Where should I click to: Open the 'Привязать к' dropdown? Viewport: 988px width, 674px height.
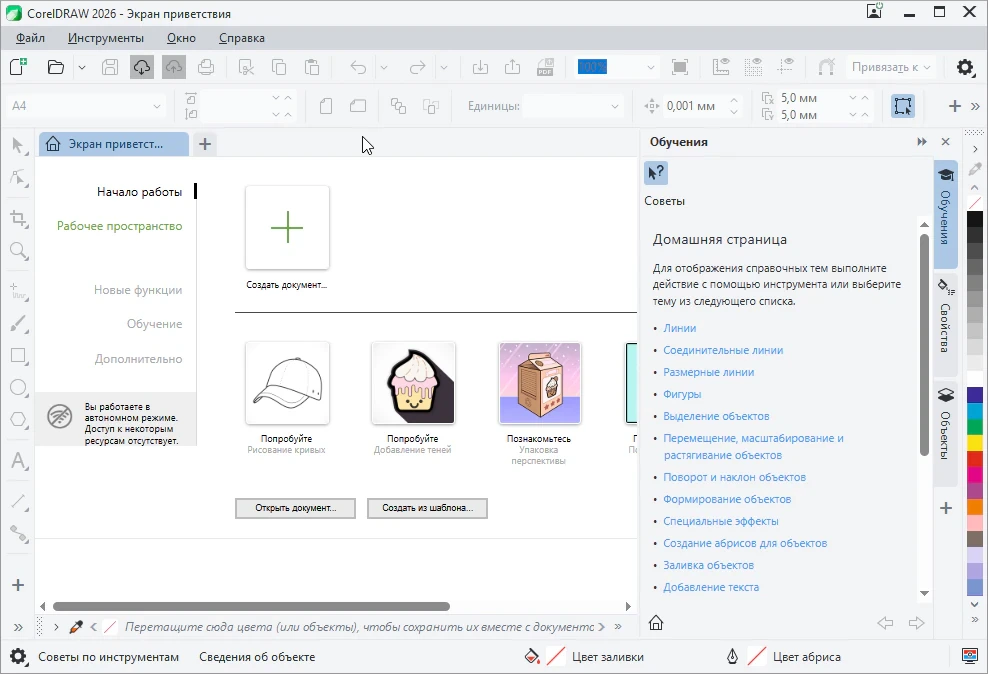[891, 67]
